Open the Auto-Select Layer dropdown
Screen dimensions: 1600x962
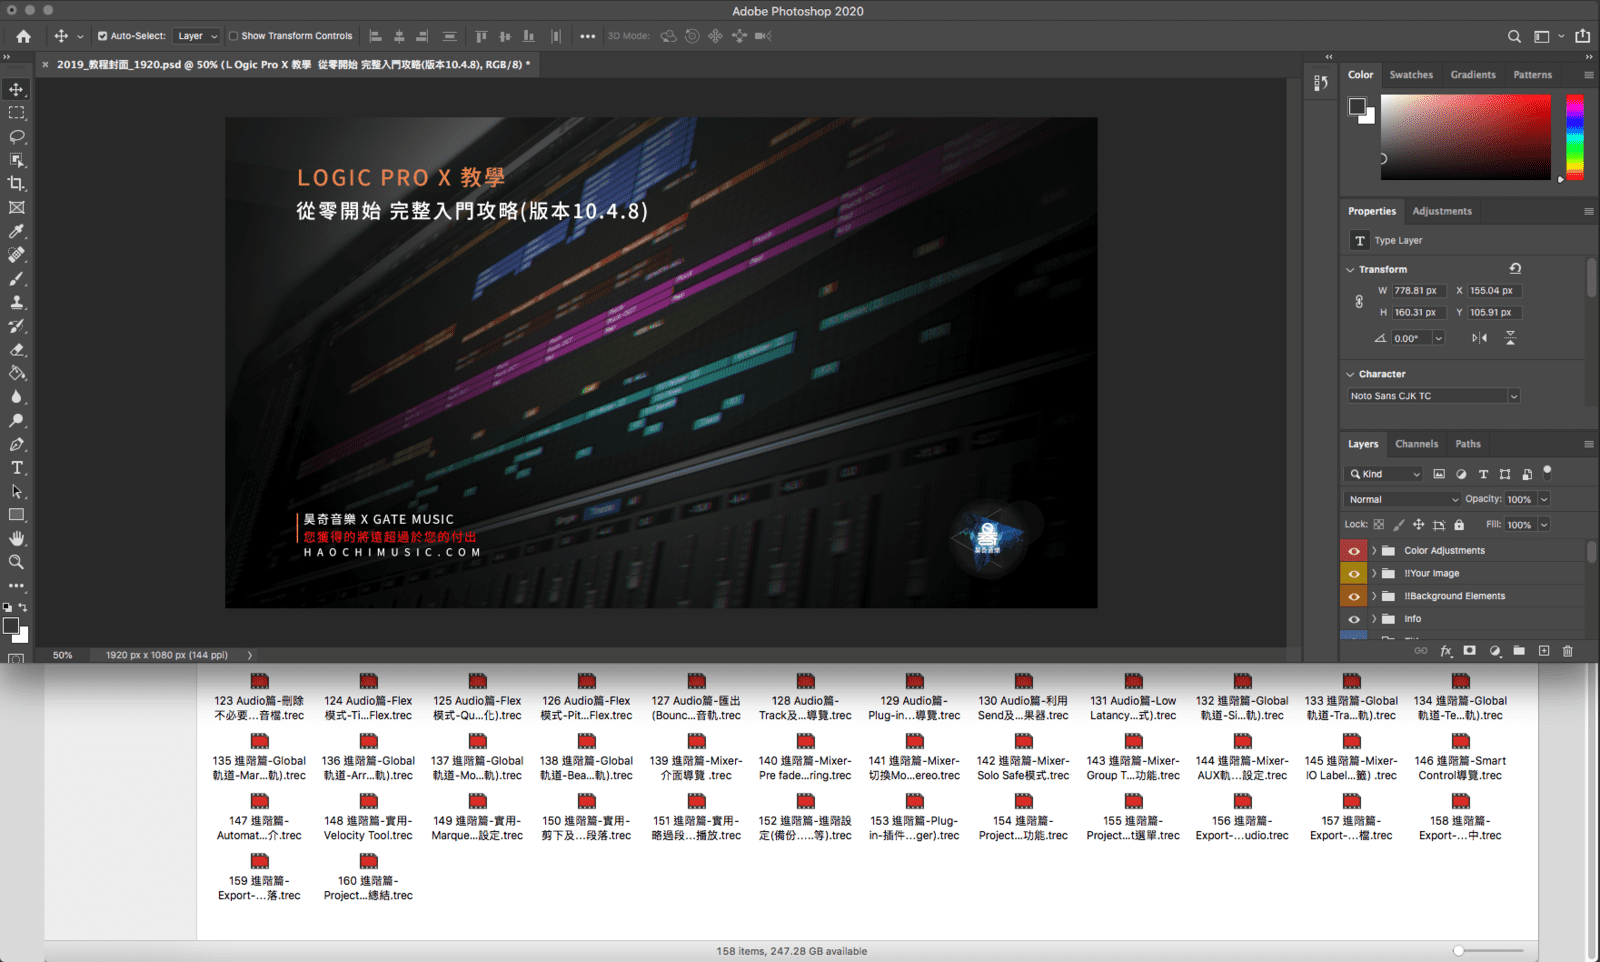pos(196,36)
